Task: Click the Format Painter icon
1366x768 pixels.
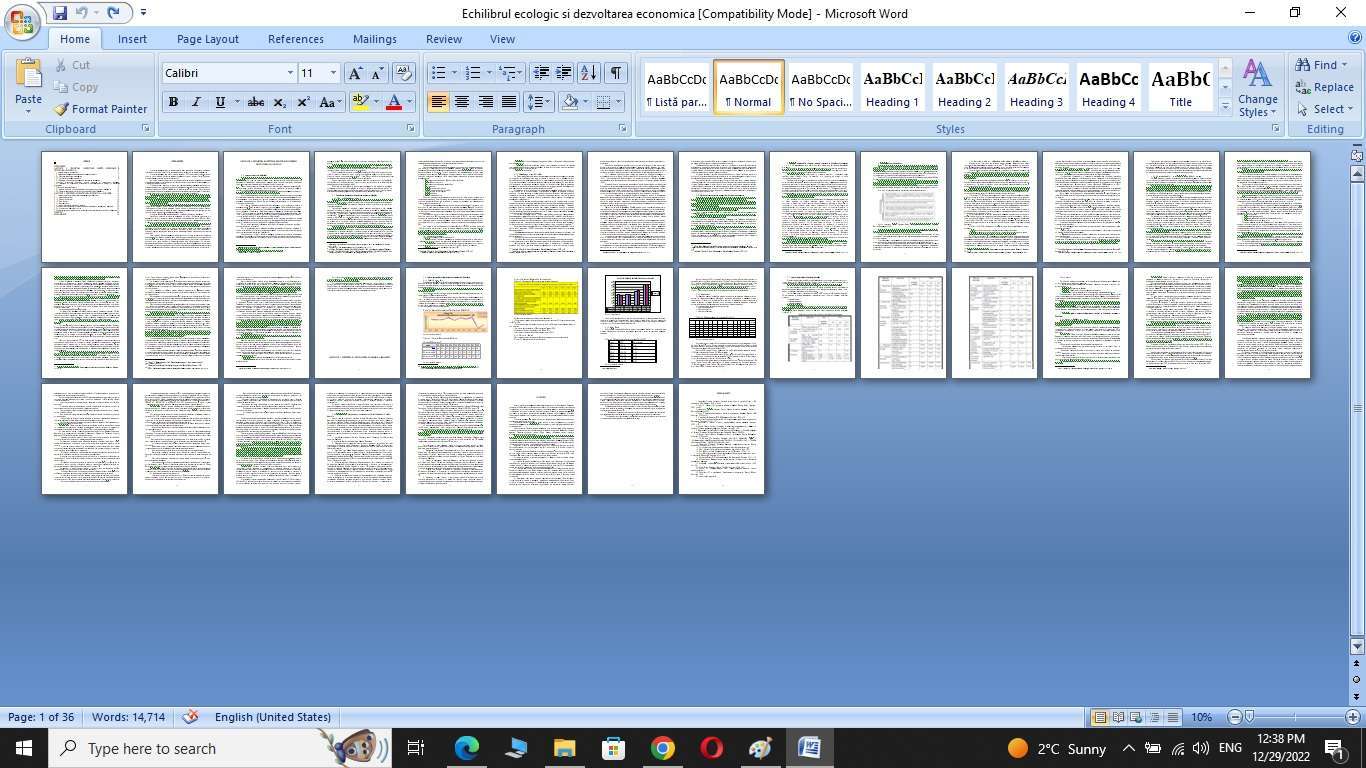Action: coord(100,109)
